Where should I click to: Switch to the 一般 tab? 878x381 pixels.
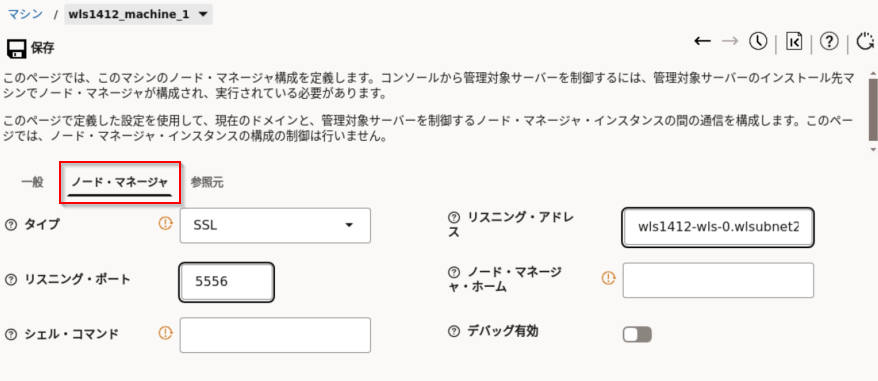pos(32,182)
